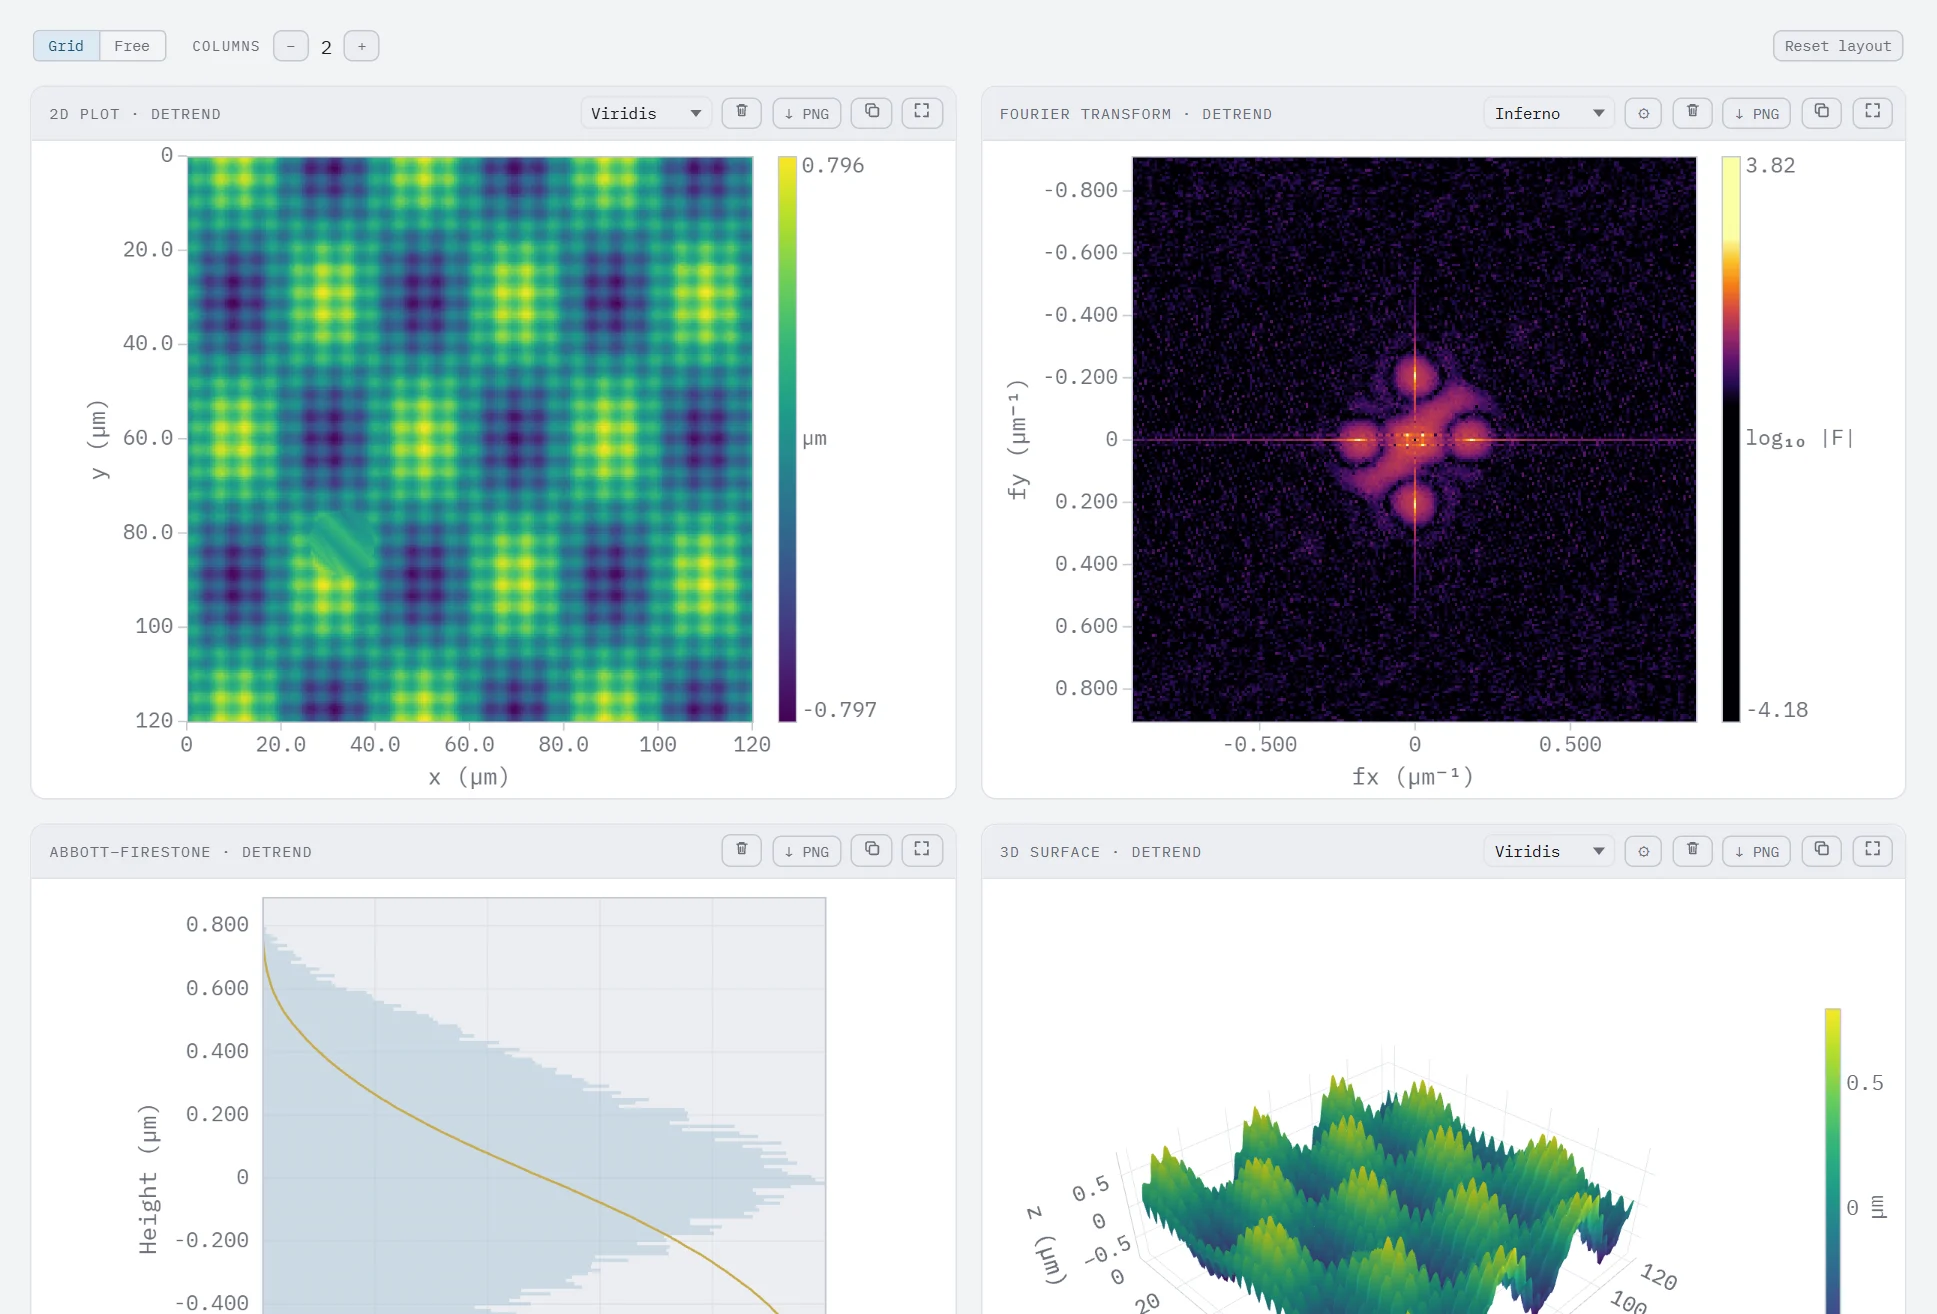The image size is (1937, 1314).
Task: Click the 'log₁₀ |F|' colorbar label
Action: coord(1799,438)
